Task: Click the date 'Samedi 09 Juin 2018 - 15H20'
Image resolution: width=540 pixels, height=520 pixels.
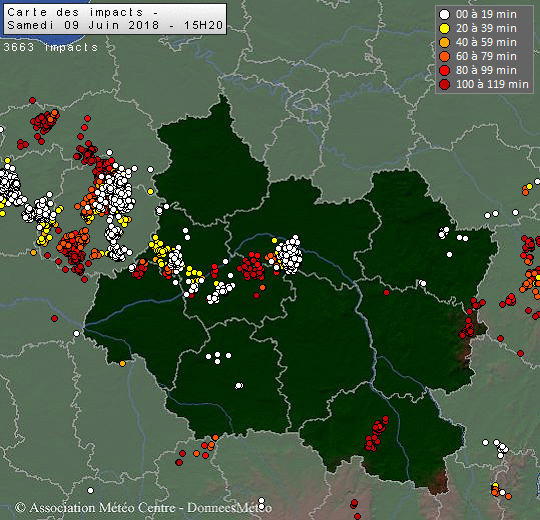Action: click(x=115, y=25)
